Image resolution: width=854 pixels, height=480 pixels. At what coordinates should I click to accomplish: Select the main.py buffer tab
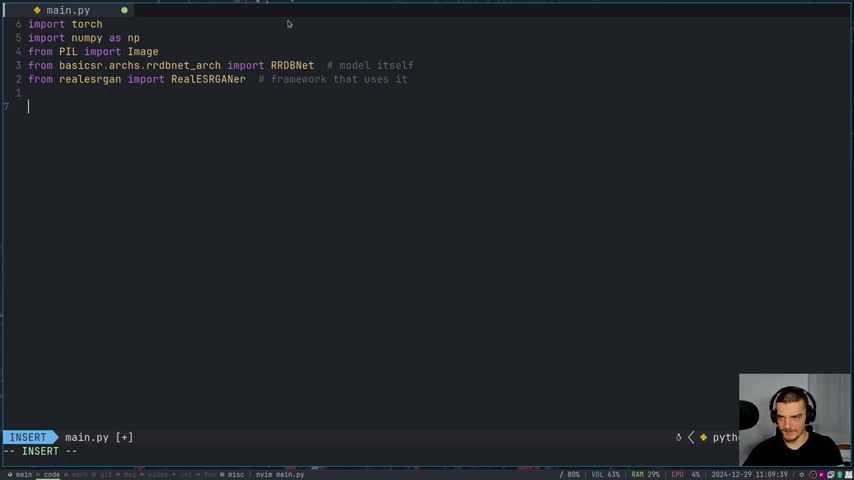68,10
